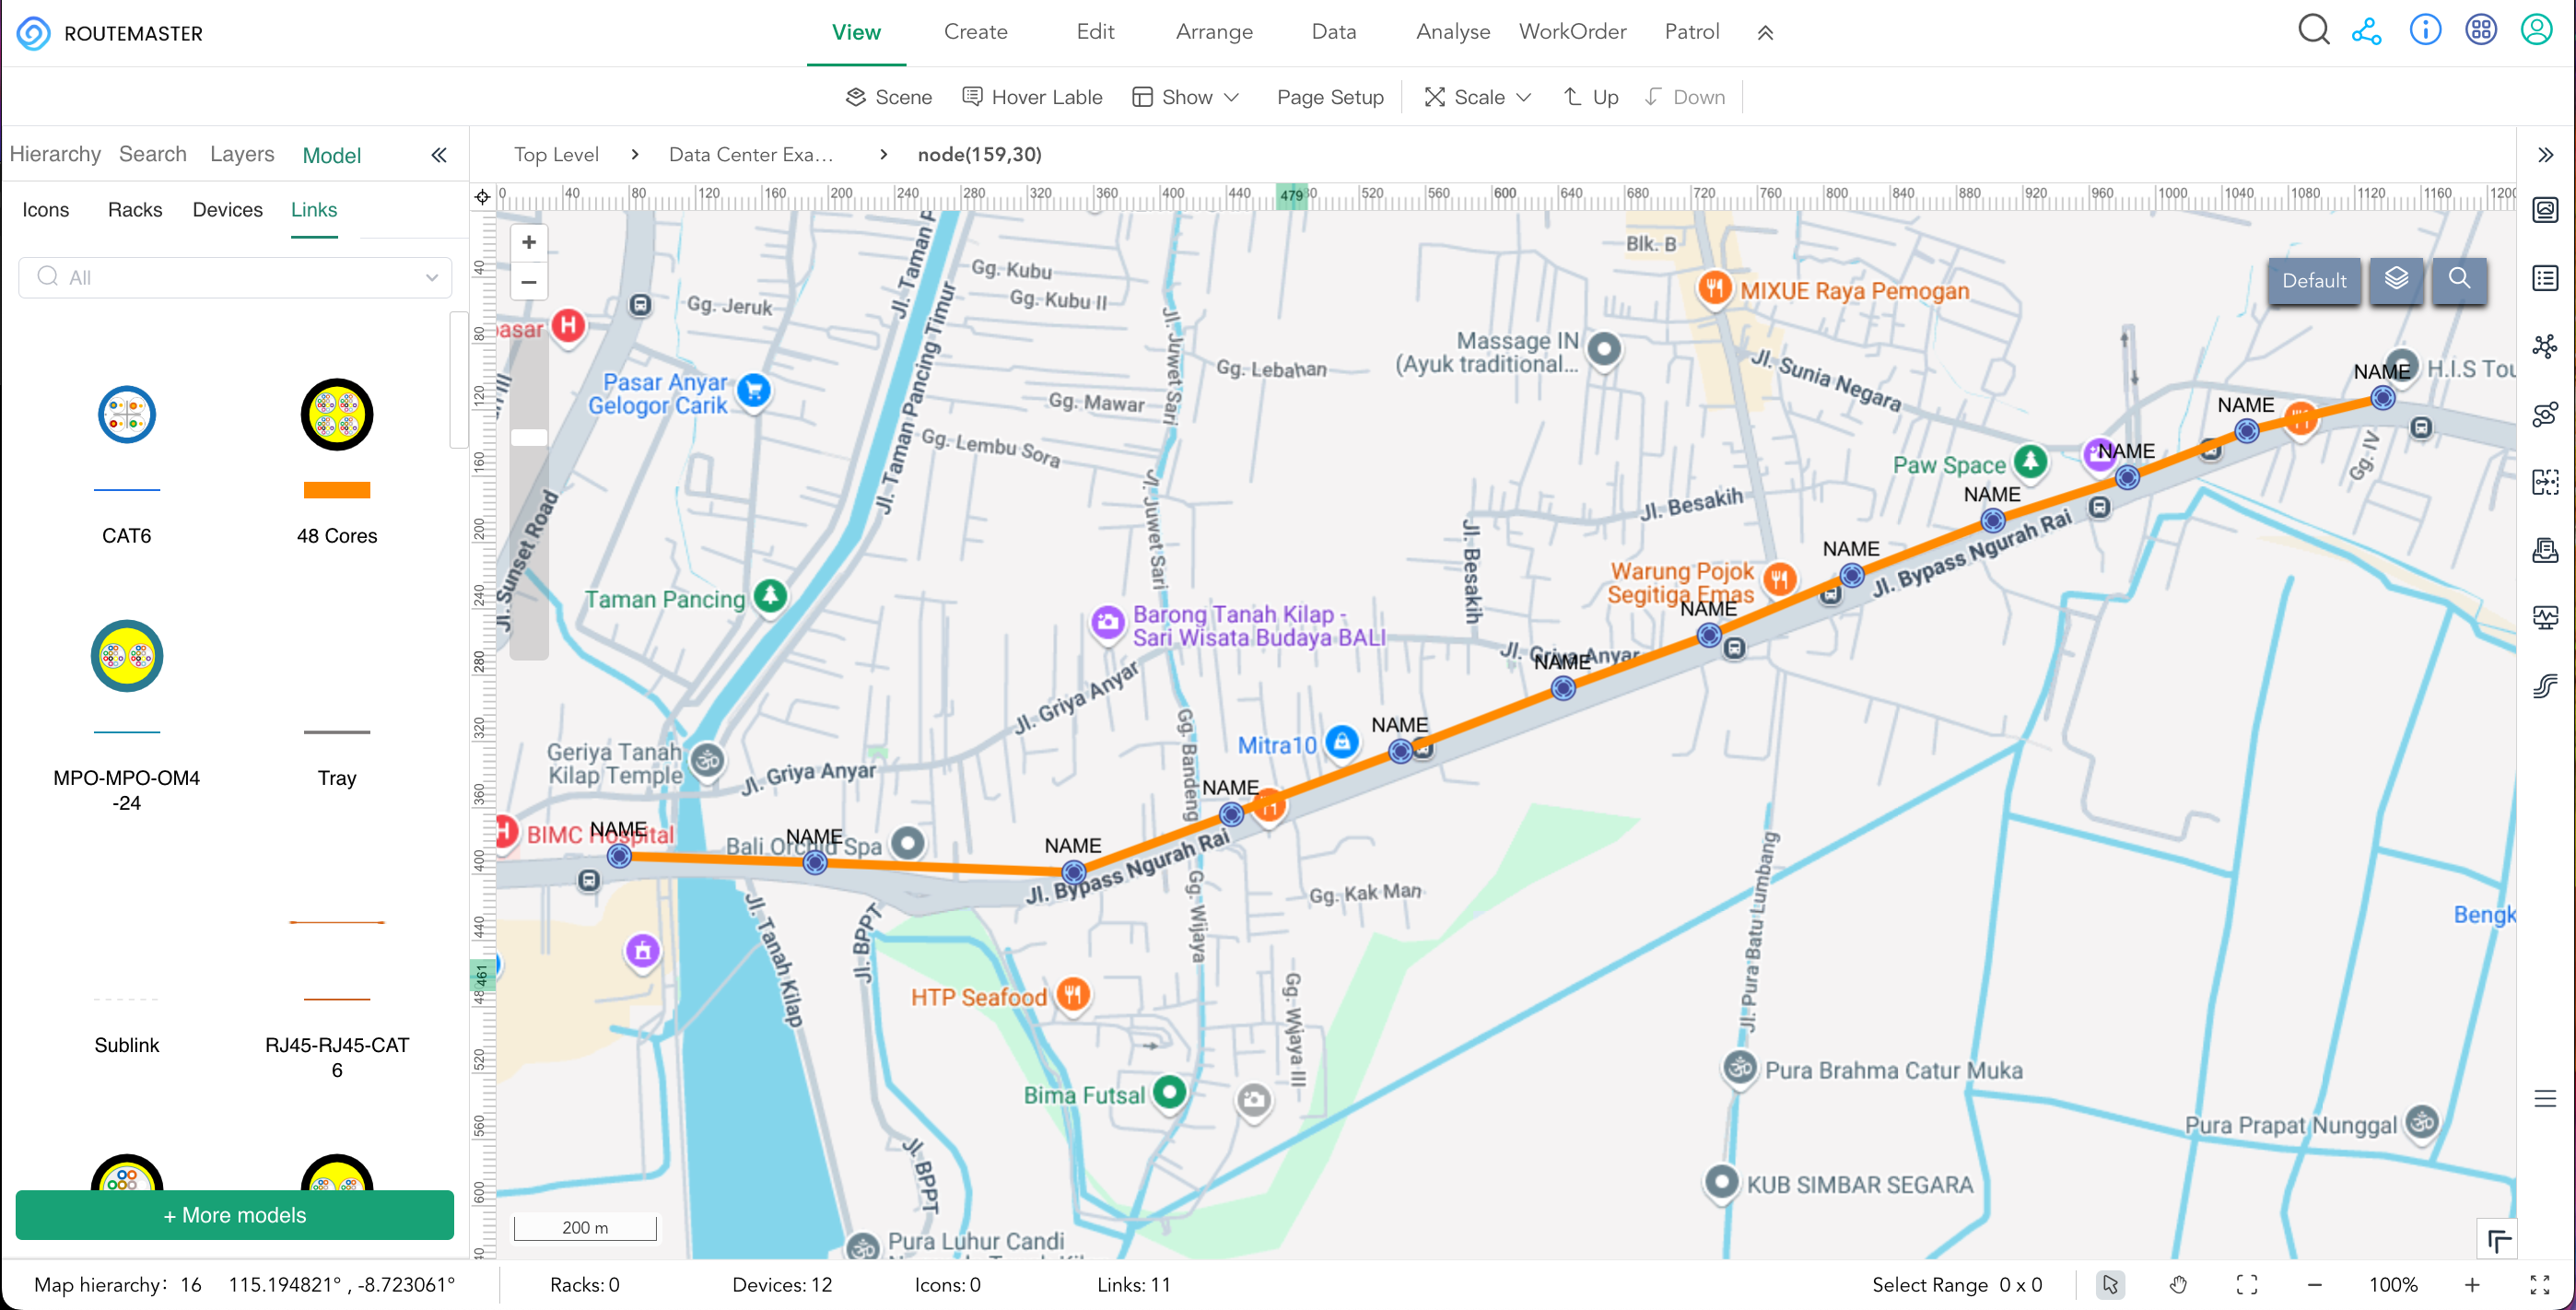2576x1310 pixels.
Task: Open the All link filter combo box
Action: pyautogui.click(x=235, y=277)
